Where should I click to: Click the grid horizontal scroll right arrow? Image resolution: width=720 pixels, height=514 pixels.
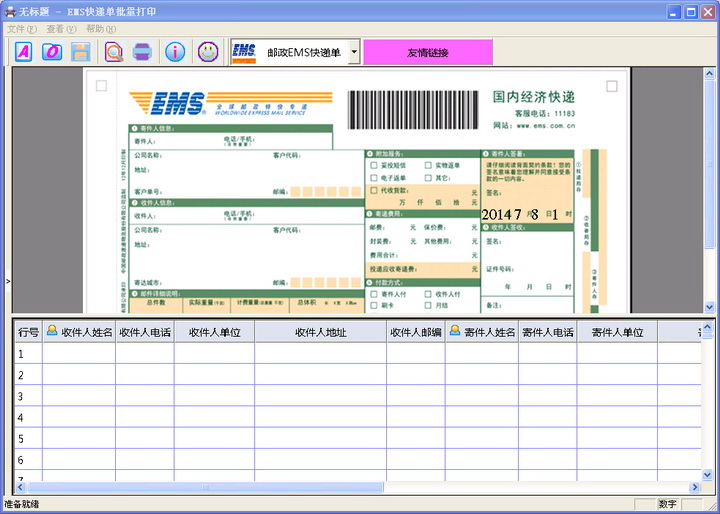click(x=695, y=486)
